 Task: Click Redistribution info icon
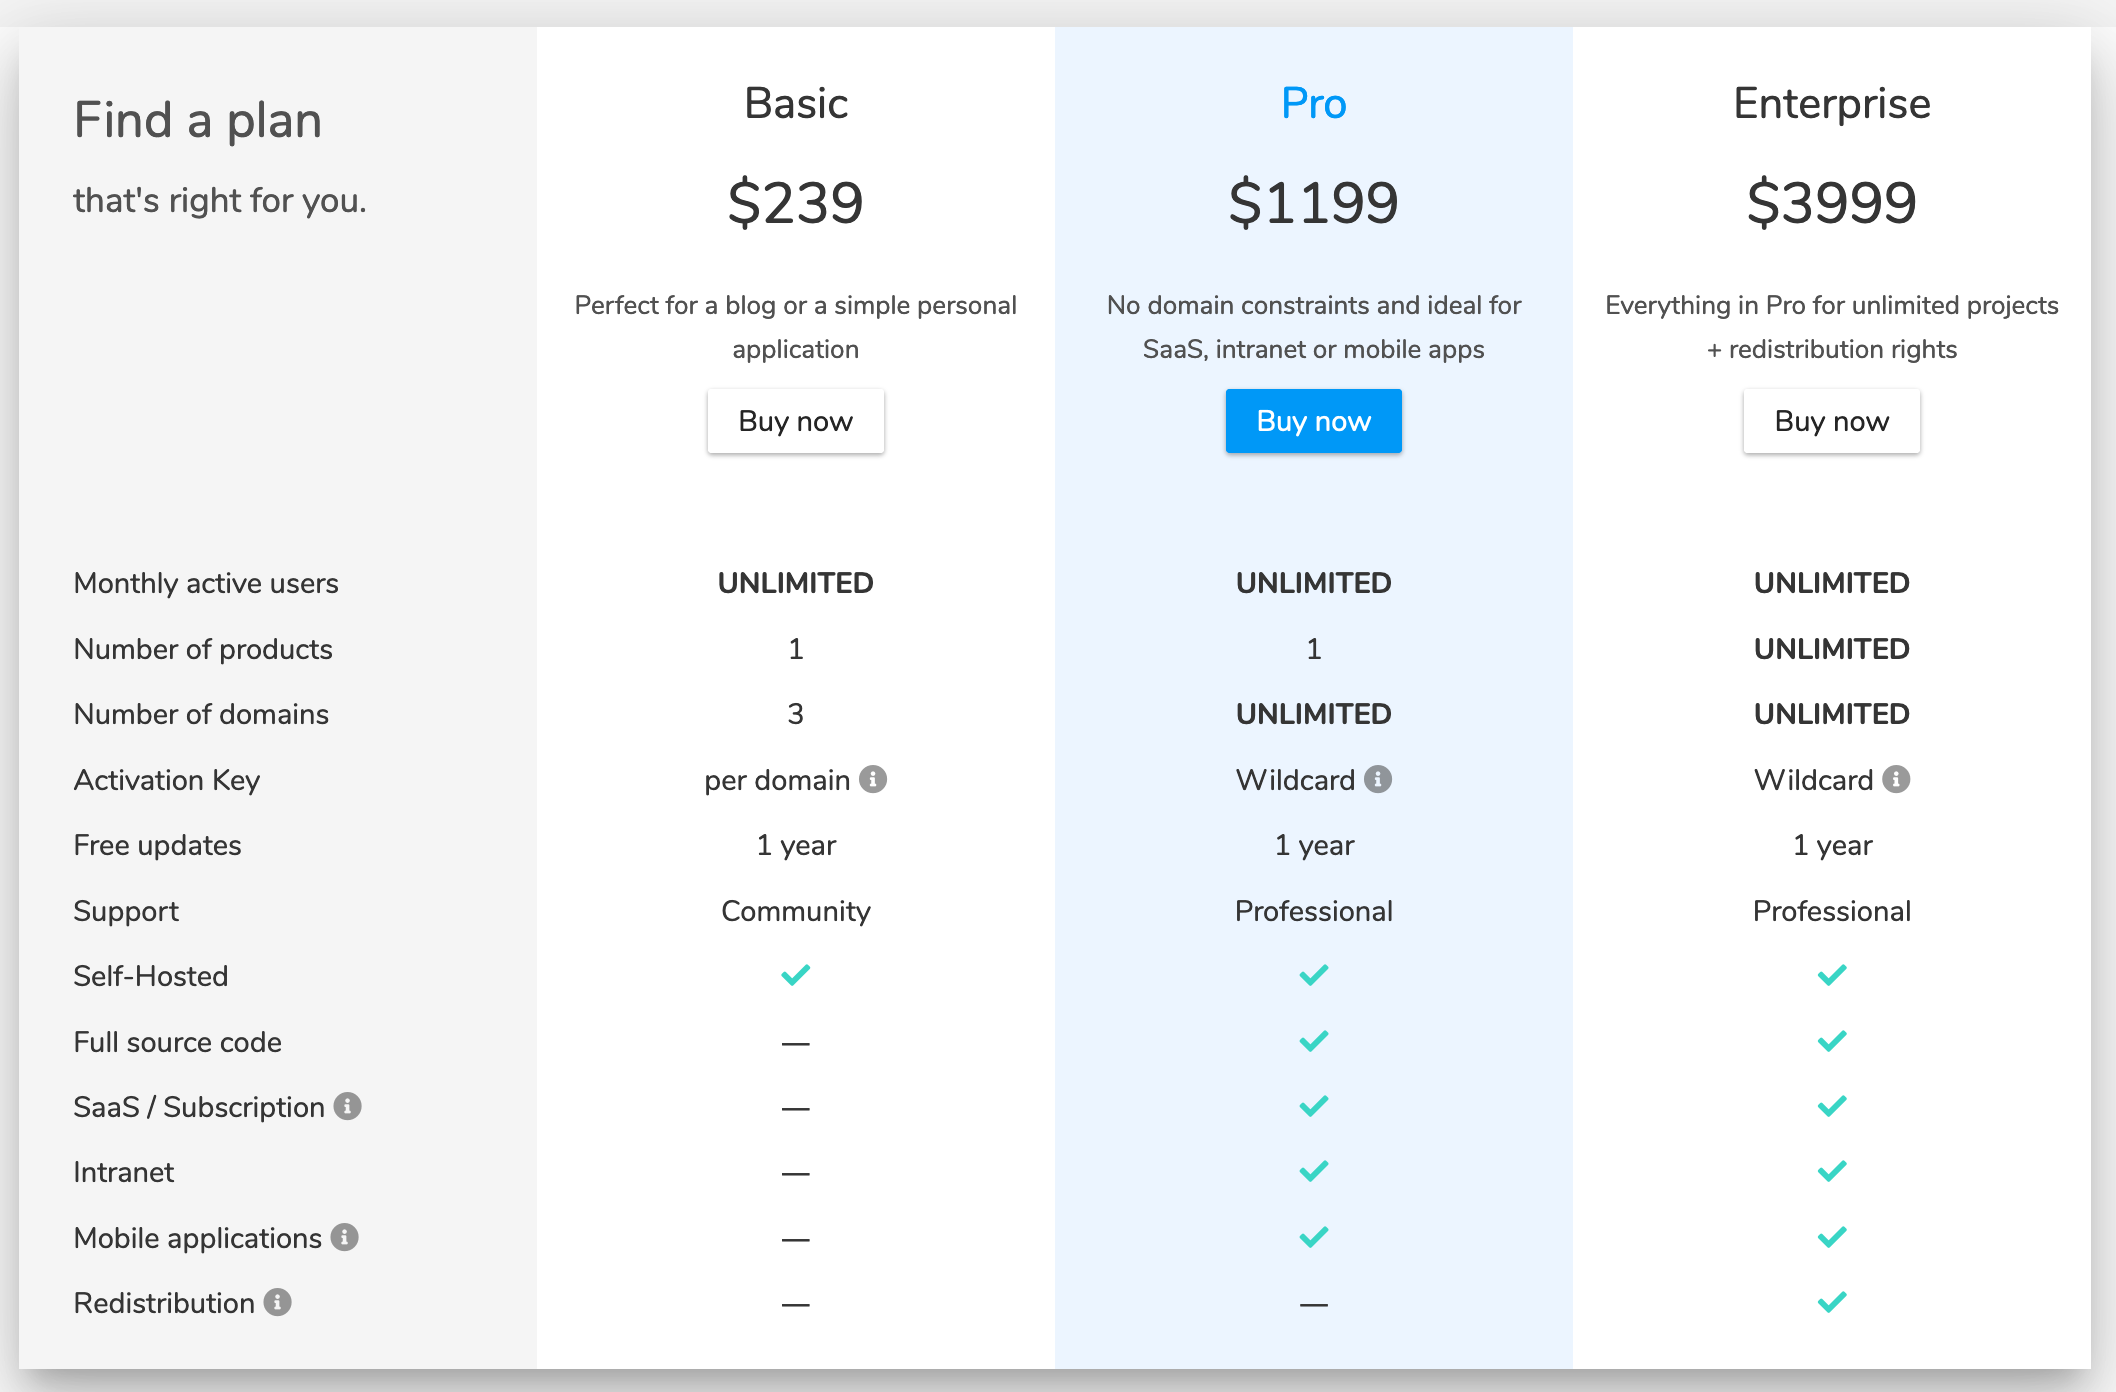[277, 1302]
